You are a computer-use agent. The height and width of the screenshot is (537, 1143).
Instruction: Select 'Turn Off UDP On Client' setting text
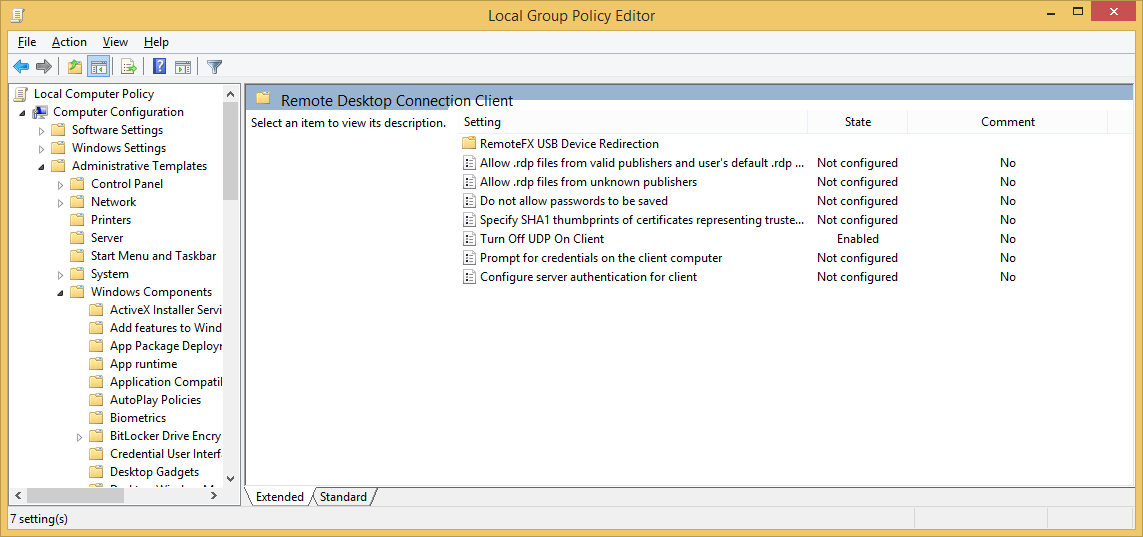[x=542, y=238]
